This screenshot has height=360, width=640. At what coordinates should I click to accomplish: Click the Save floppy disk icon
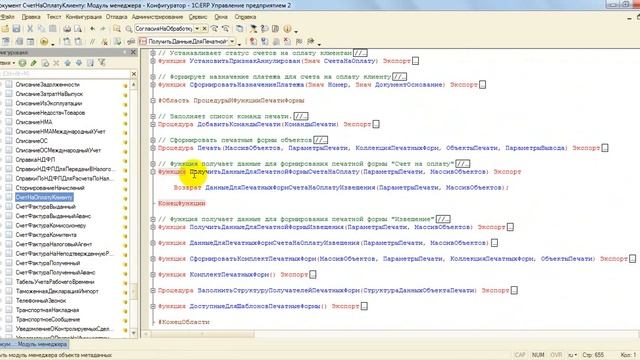click(16, 29)
